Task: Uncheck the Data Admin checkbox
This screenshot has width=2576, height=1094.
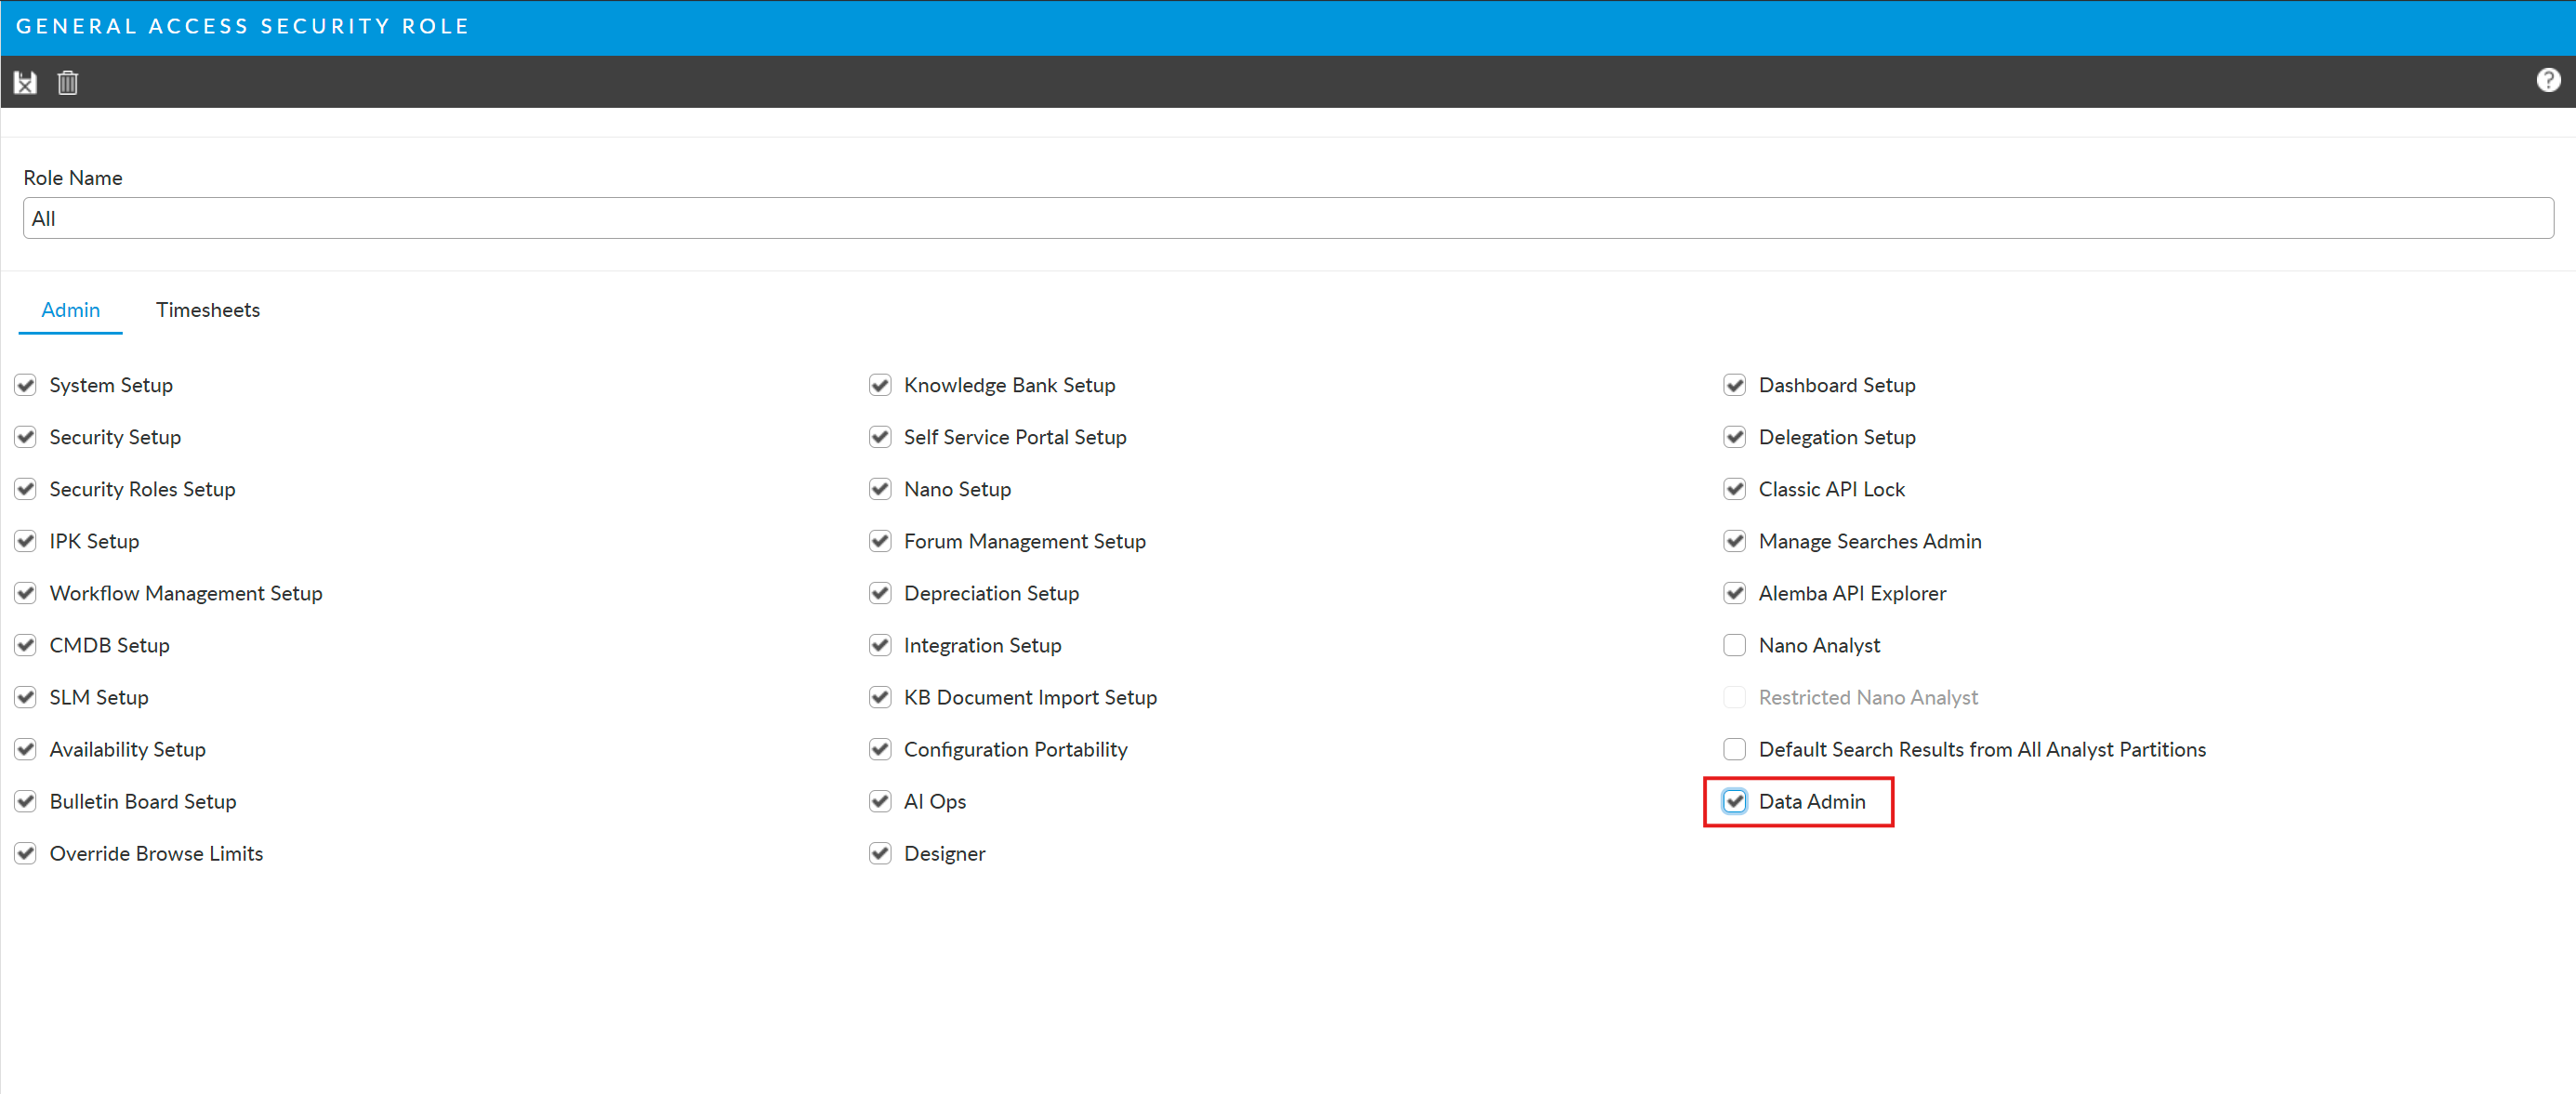Action: tap(1734, 801)
